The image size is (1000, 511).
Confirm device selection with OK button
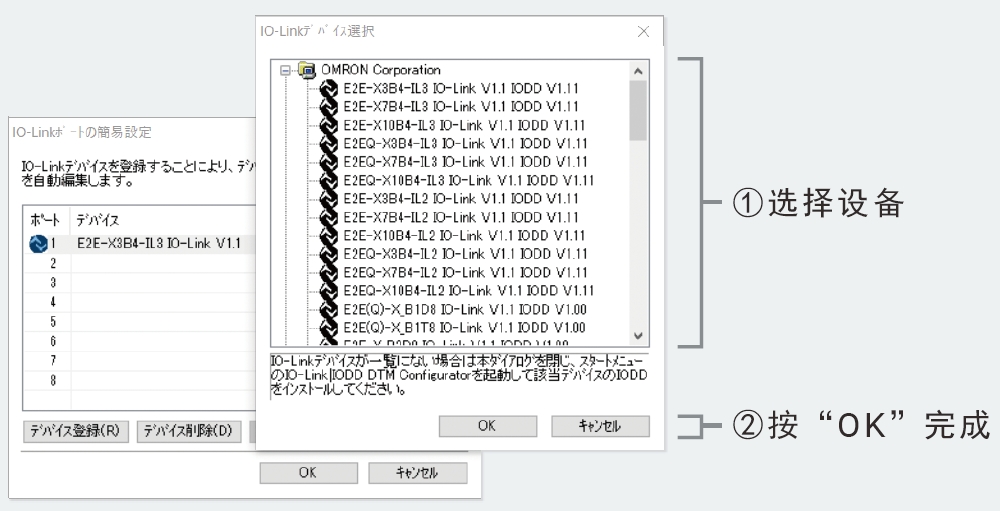pyautogui.click(x=488, y=426)
